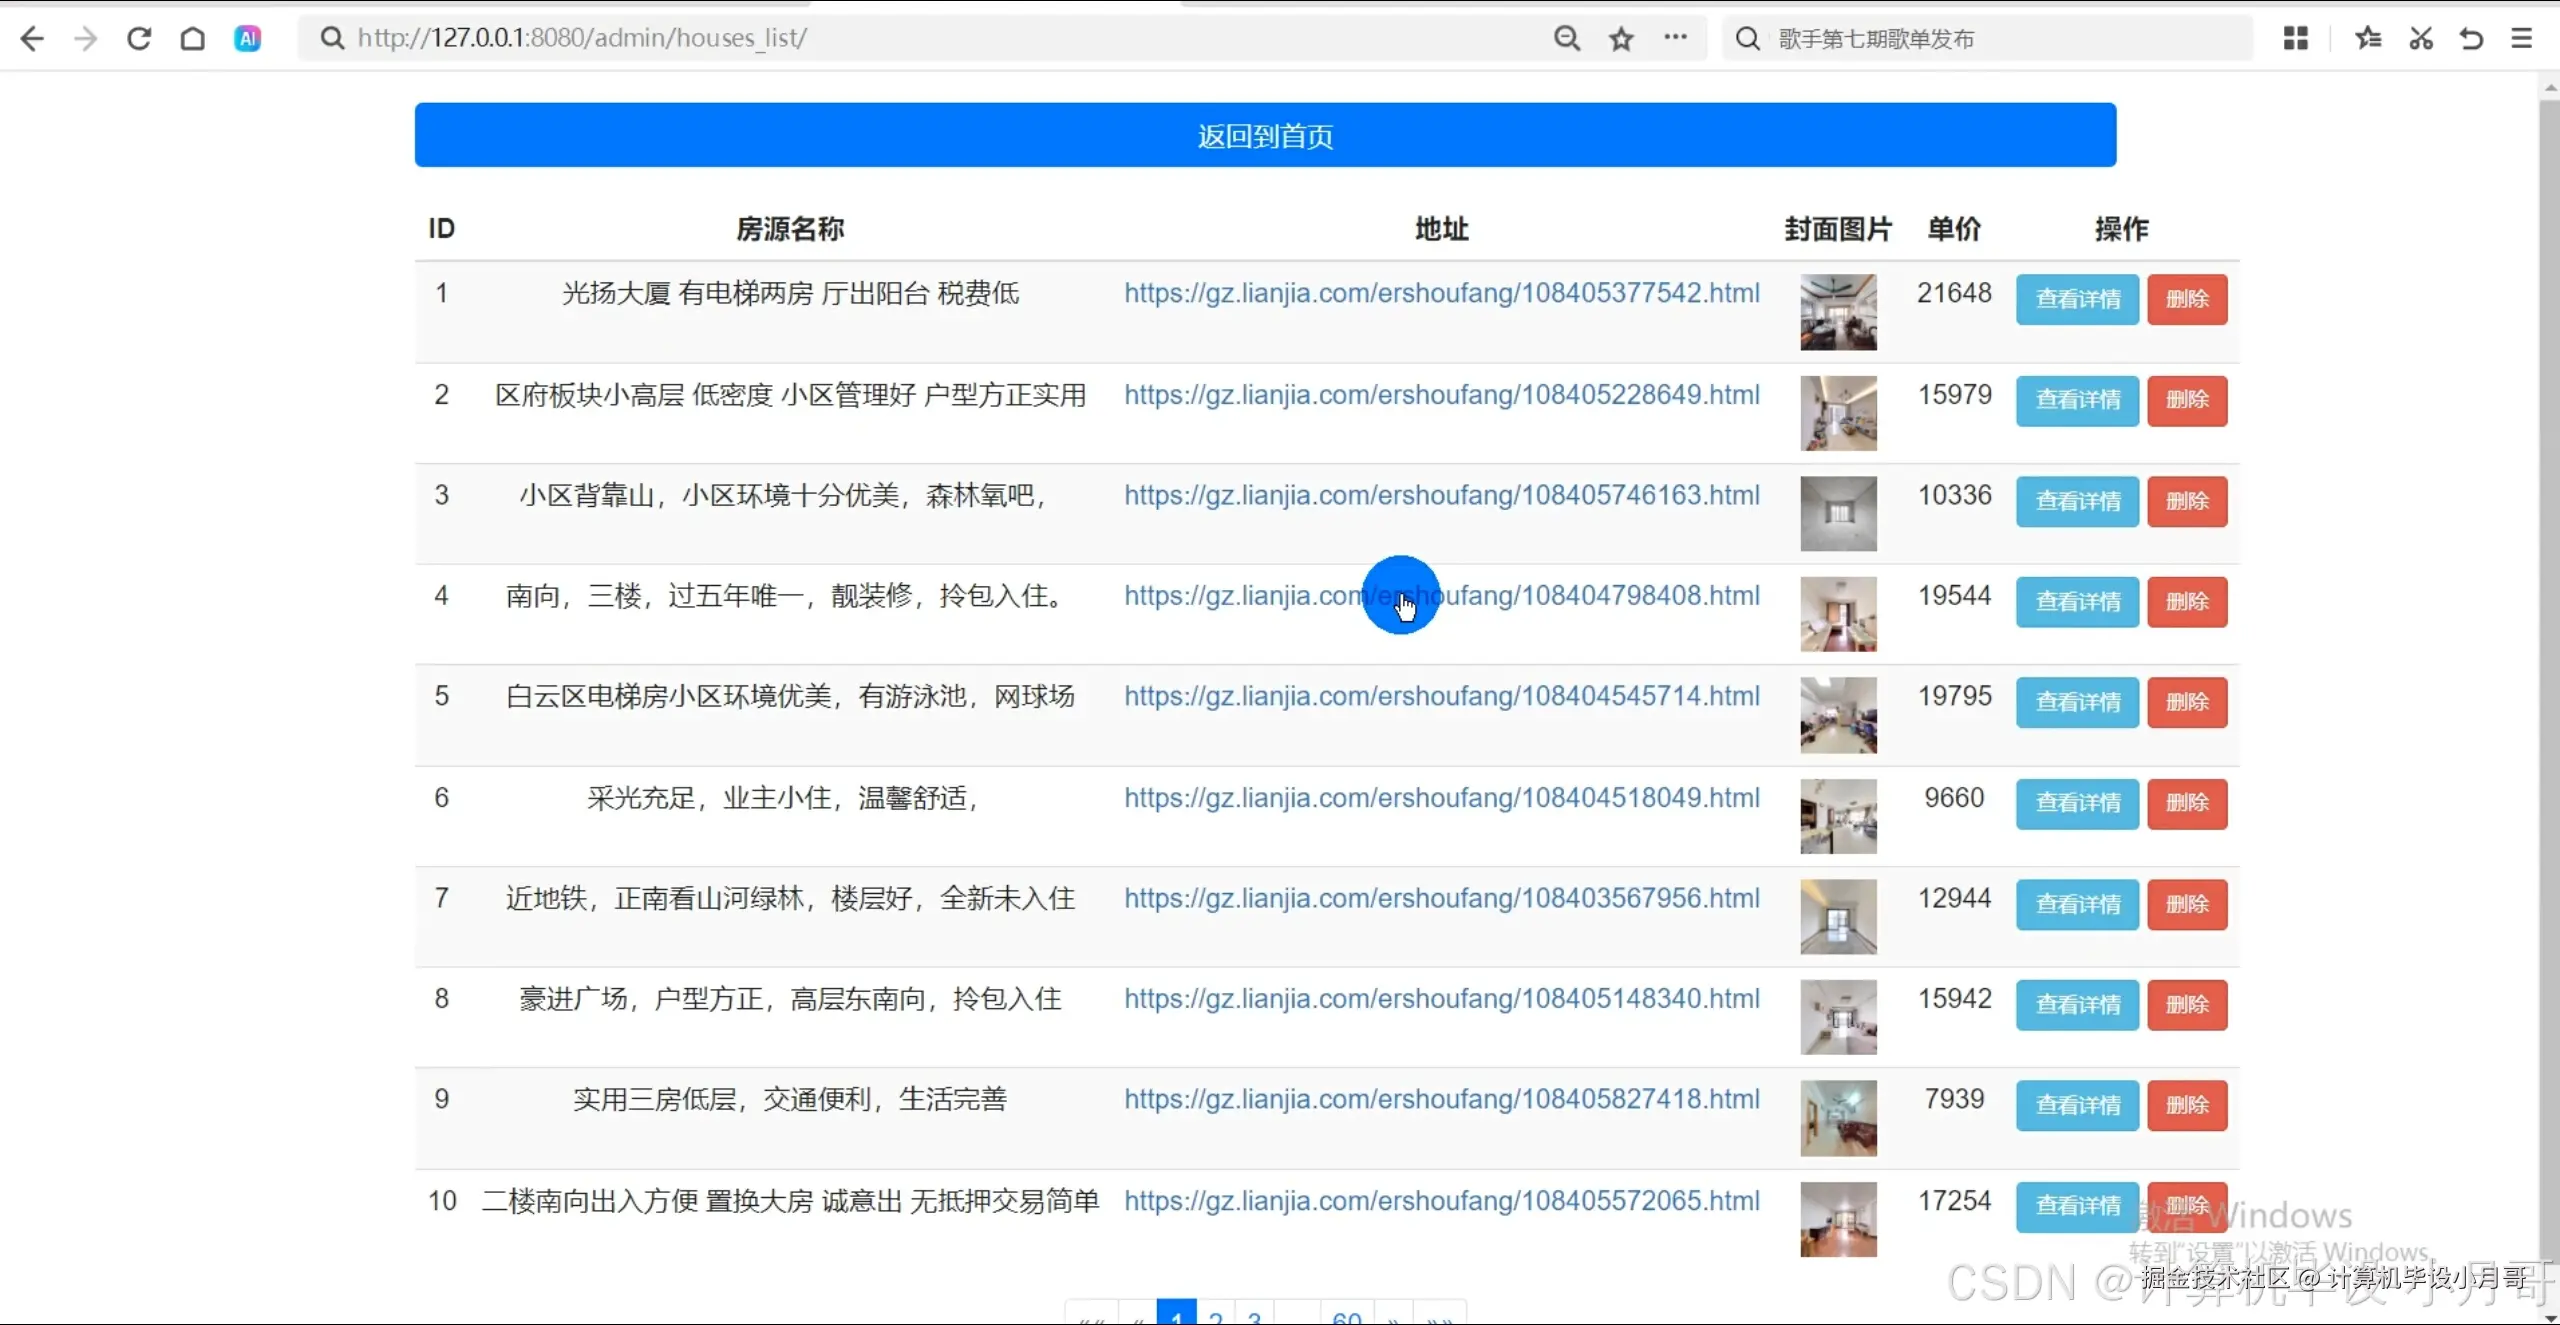
Task: Reload the current page
Action: coord(139,38)
